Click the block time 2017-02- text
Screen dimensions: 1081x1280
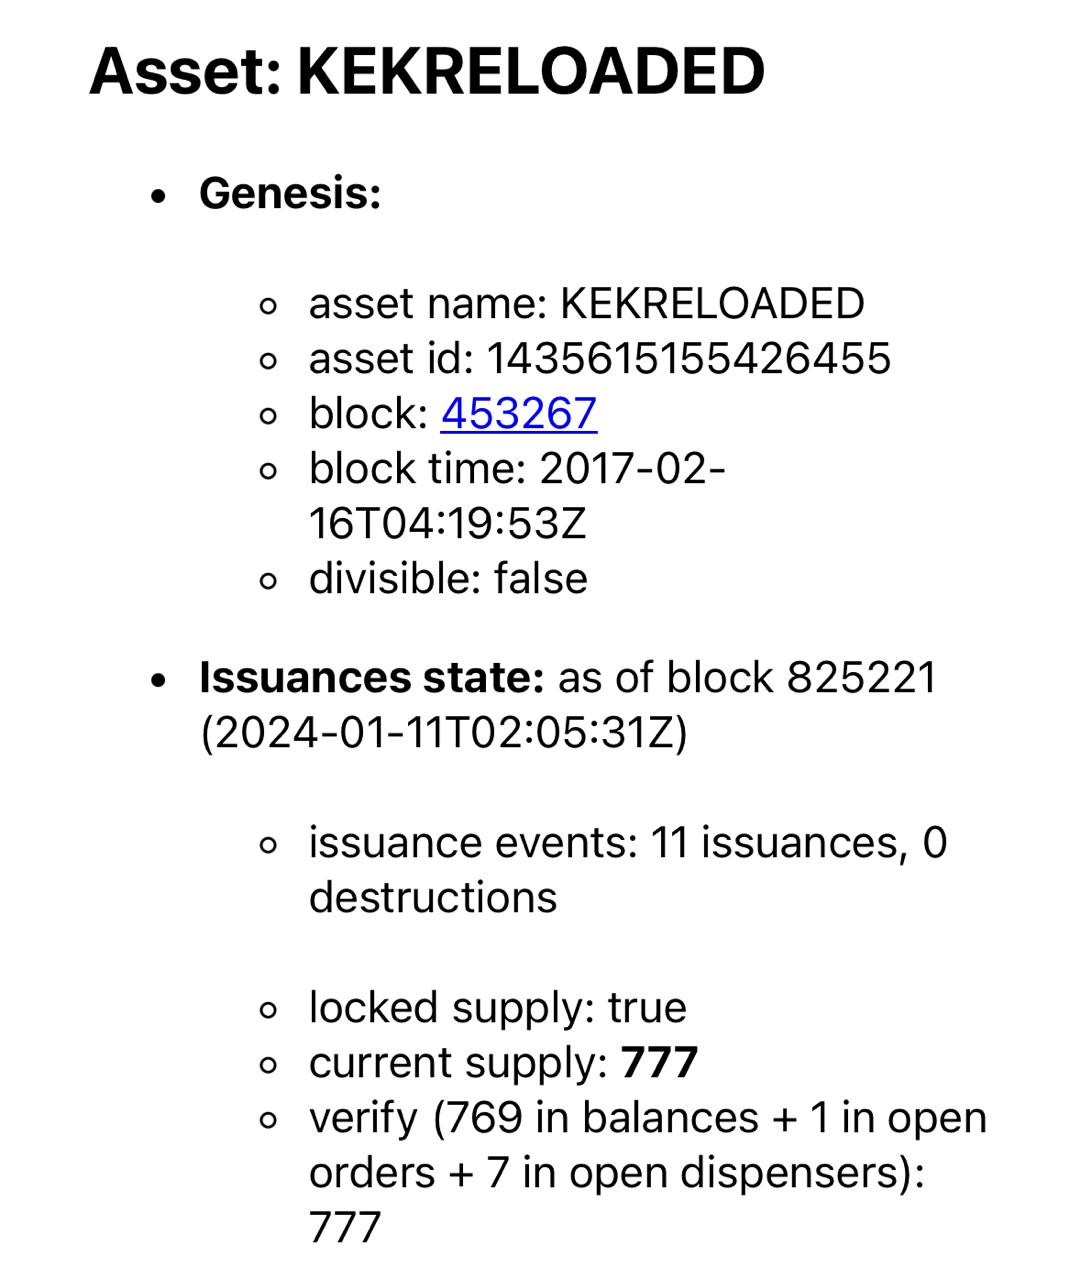tap(517, 468)
